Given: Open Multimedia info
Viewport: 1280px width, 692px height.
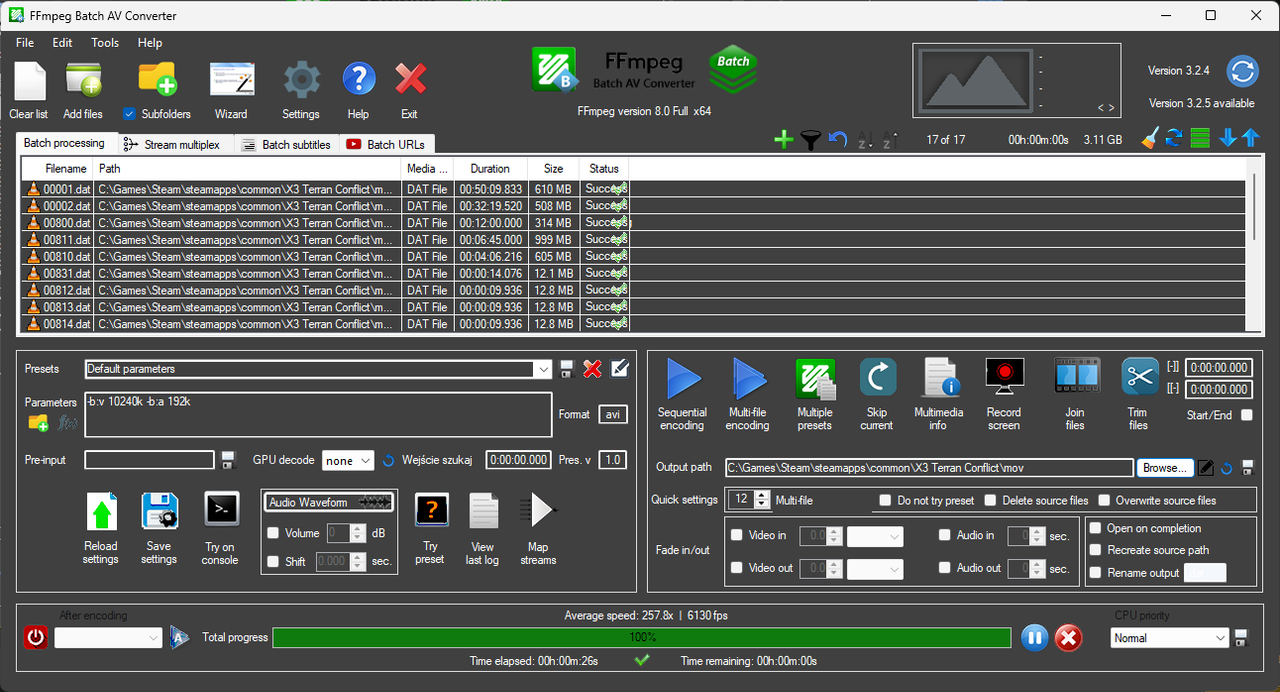Looking at the screenshot, I should [x=939, y=380].
